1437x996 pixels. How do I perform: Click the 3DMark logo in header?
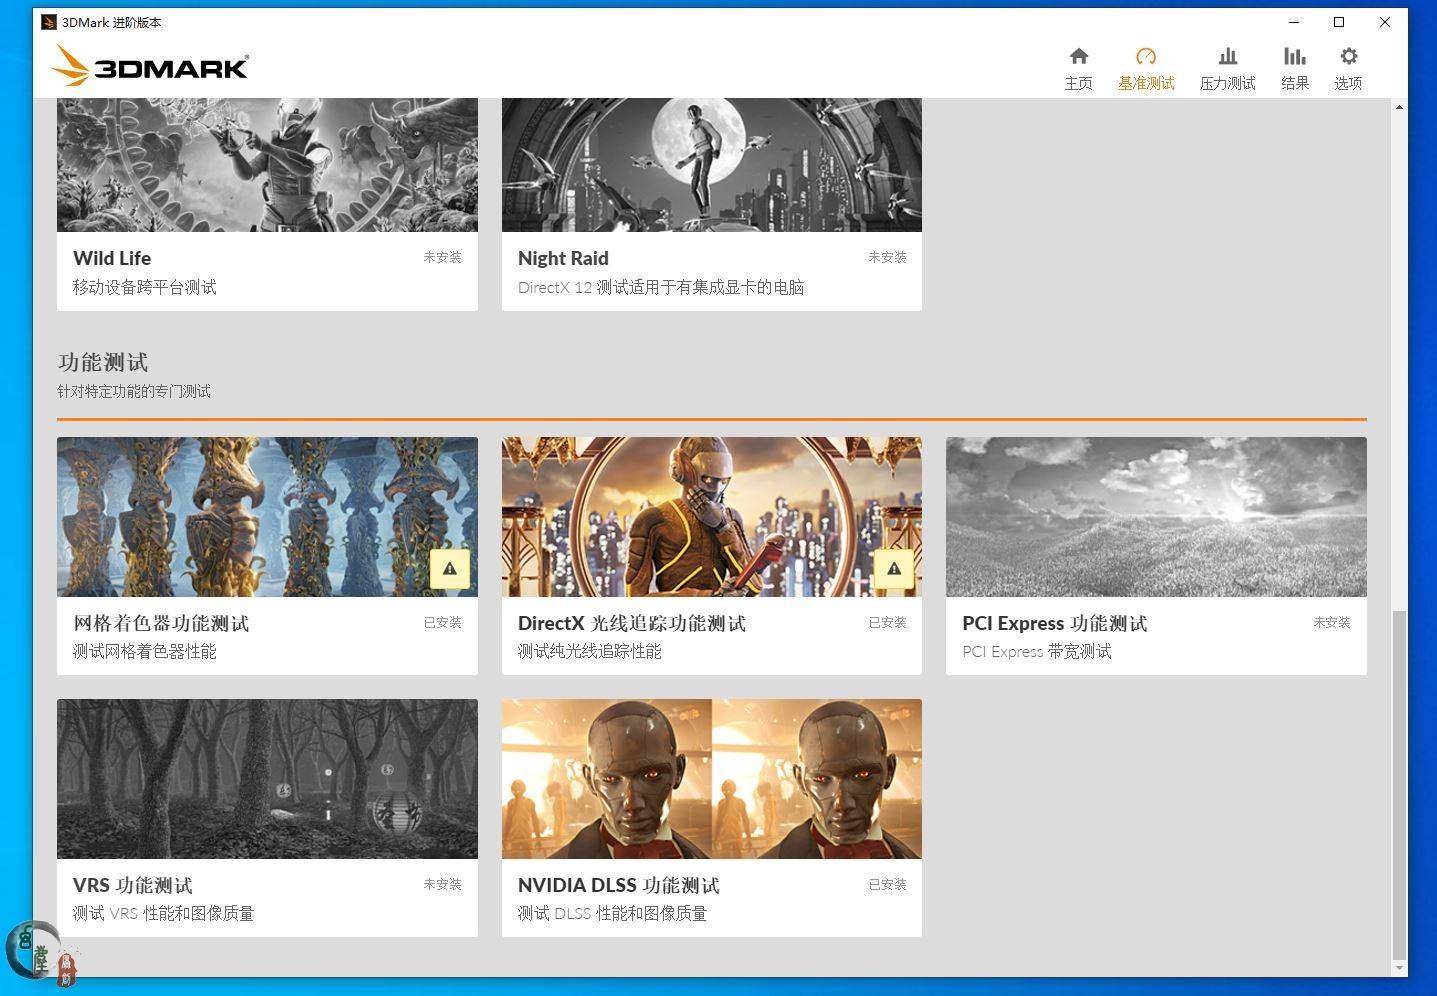click(150, 66)
